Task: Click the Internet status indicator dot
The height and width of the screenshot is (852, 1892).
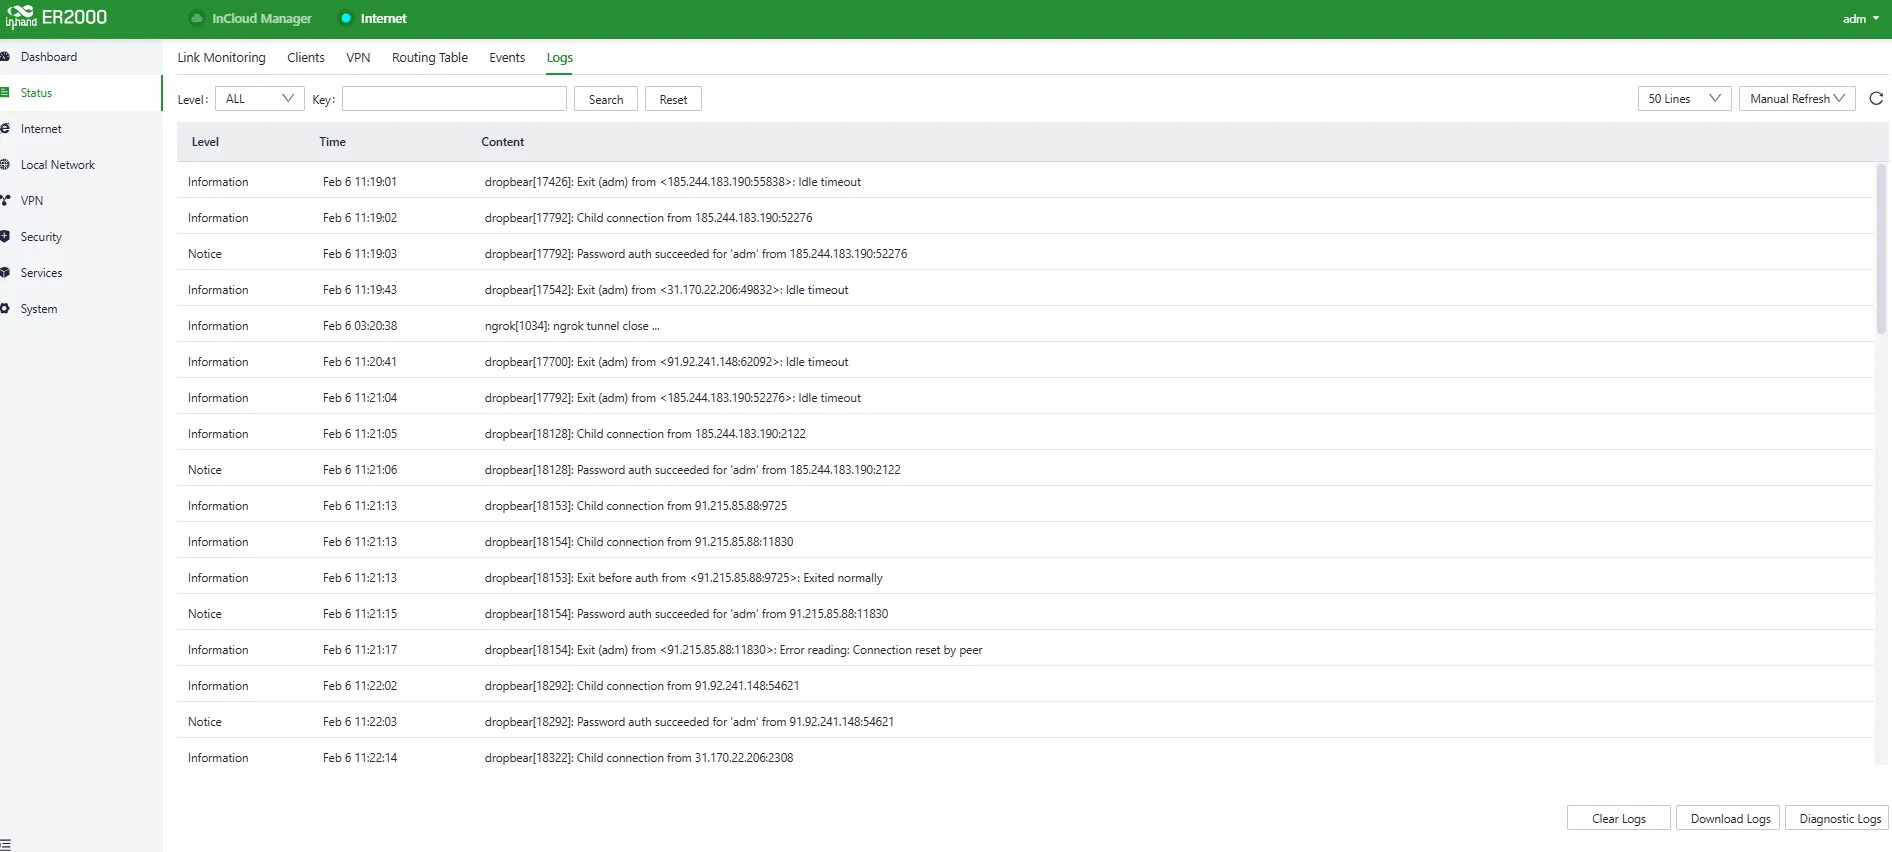Action: 346,18
